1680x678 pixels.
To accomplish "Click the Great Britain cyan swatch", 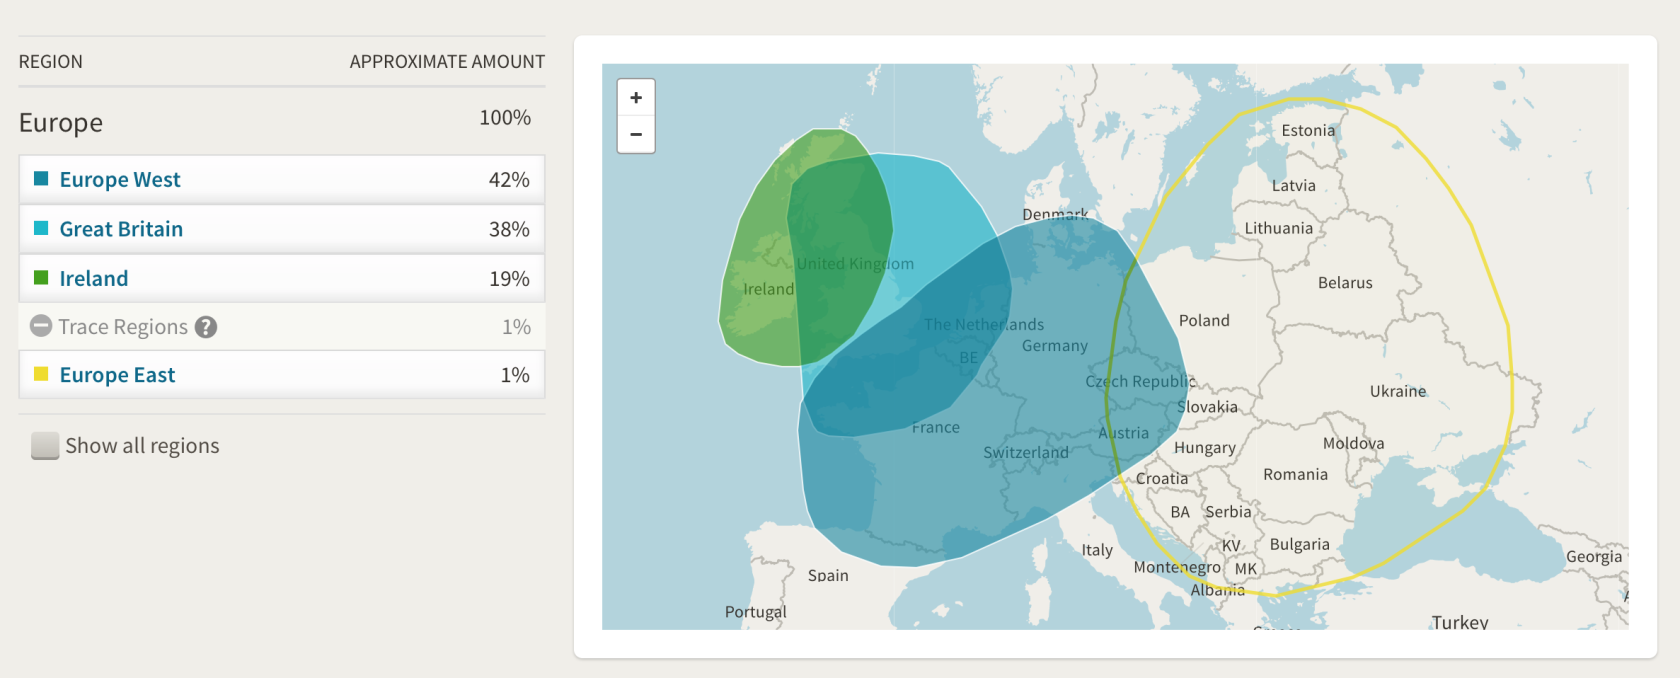I will pos(41,228).
